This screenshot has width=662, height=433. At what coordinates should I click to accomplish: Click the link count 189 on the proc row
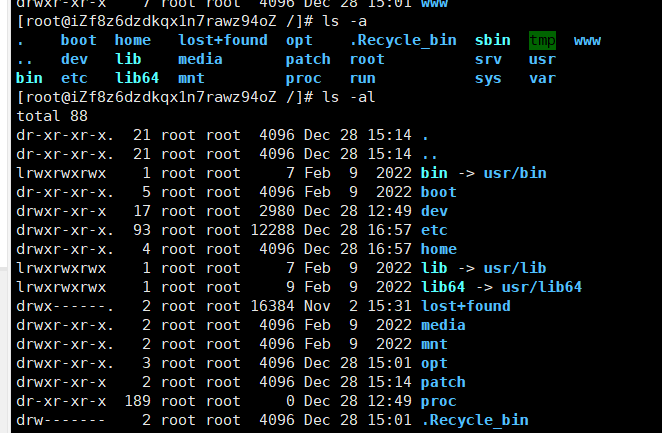137,401
